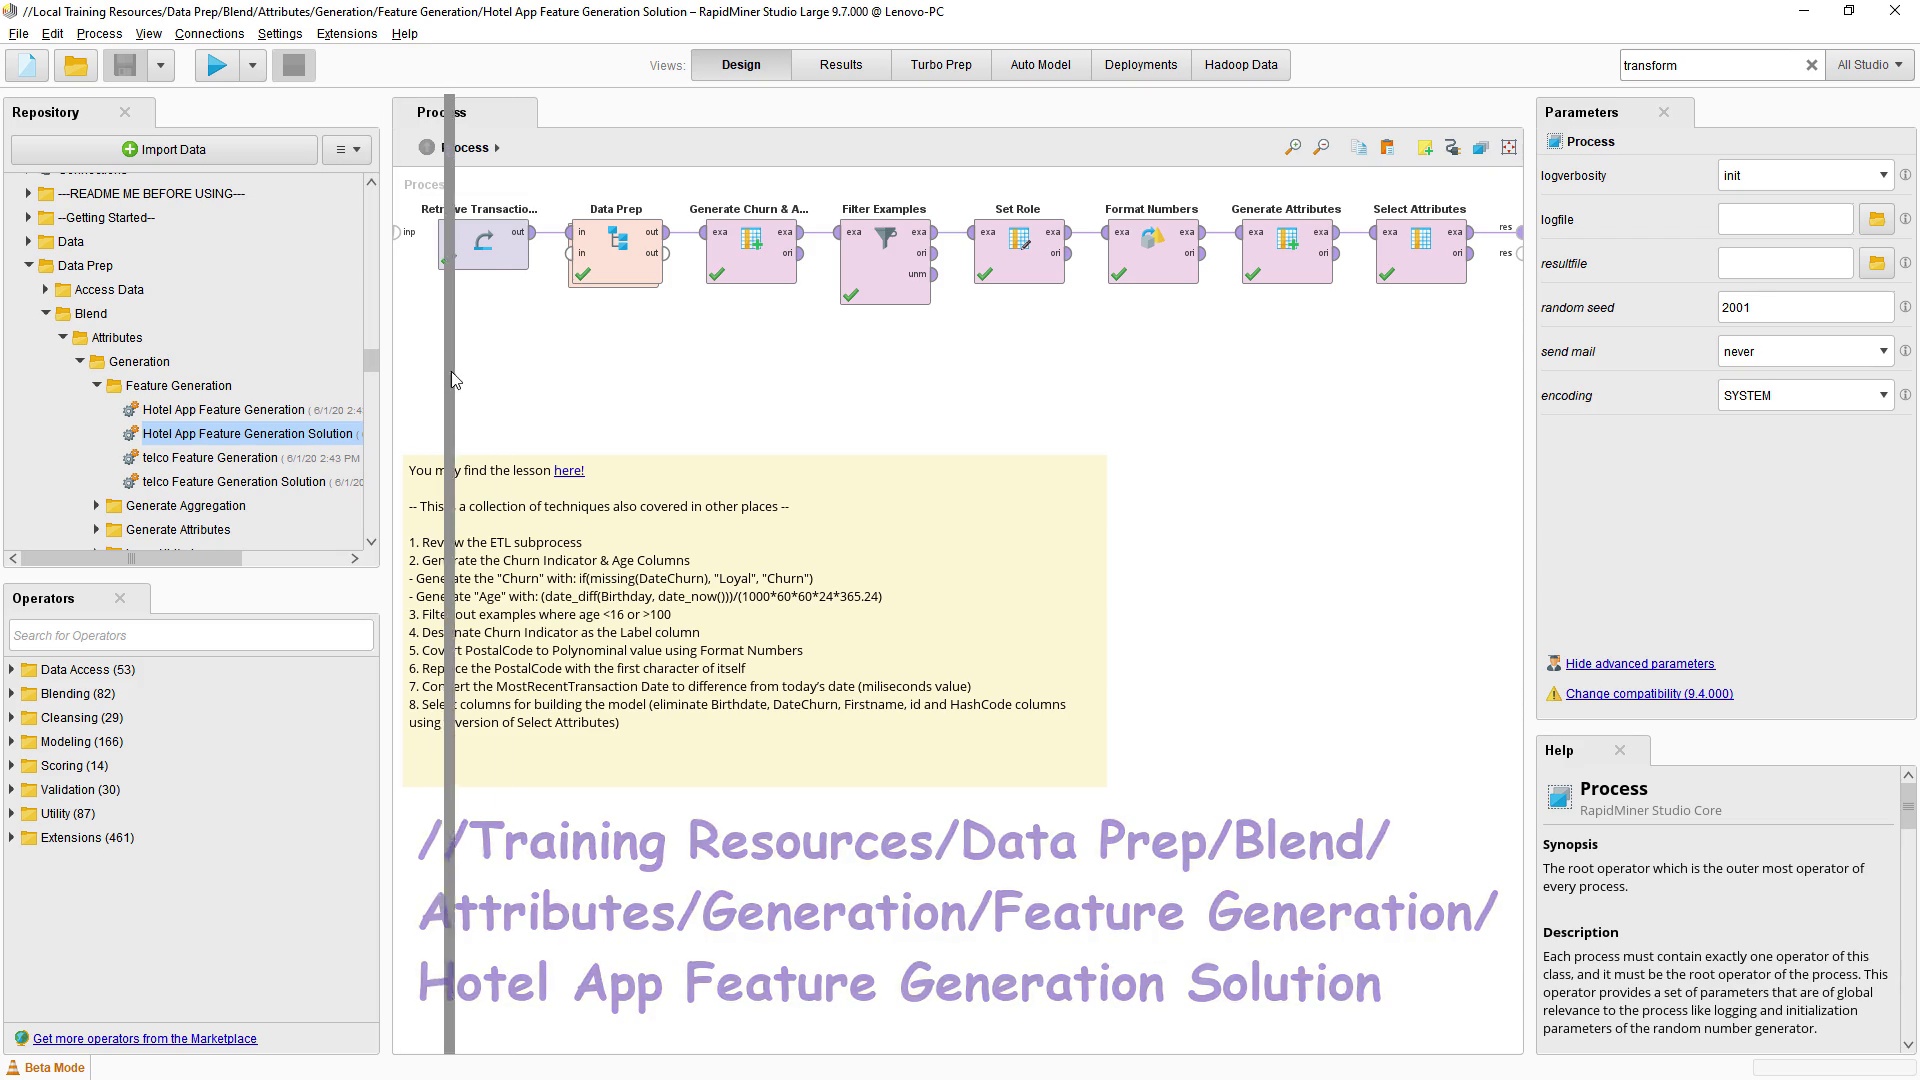The image size is (1920, 1080).
Task: Zoom in on the process canvas
Action: coord(1293,148)
